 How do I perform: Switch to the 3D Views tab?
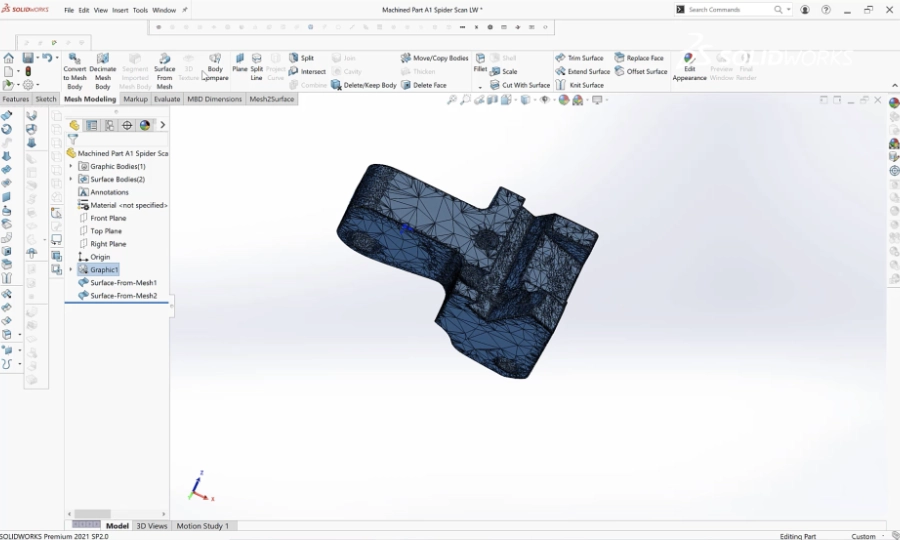(152, 526)
